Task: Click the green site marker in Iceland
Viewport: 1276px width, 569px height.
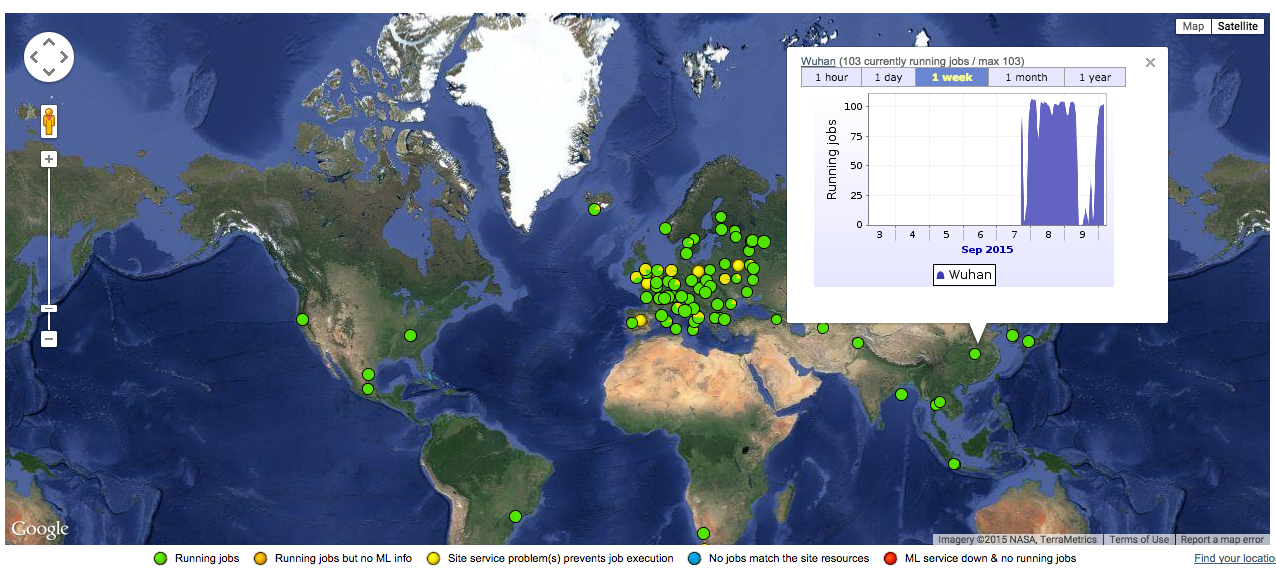Action: tap(595, 209)
